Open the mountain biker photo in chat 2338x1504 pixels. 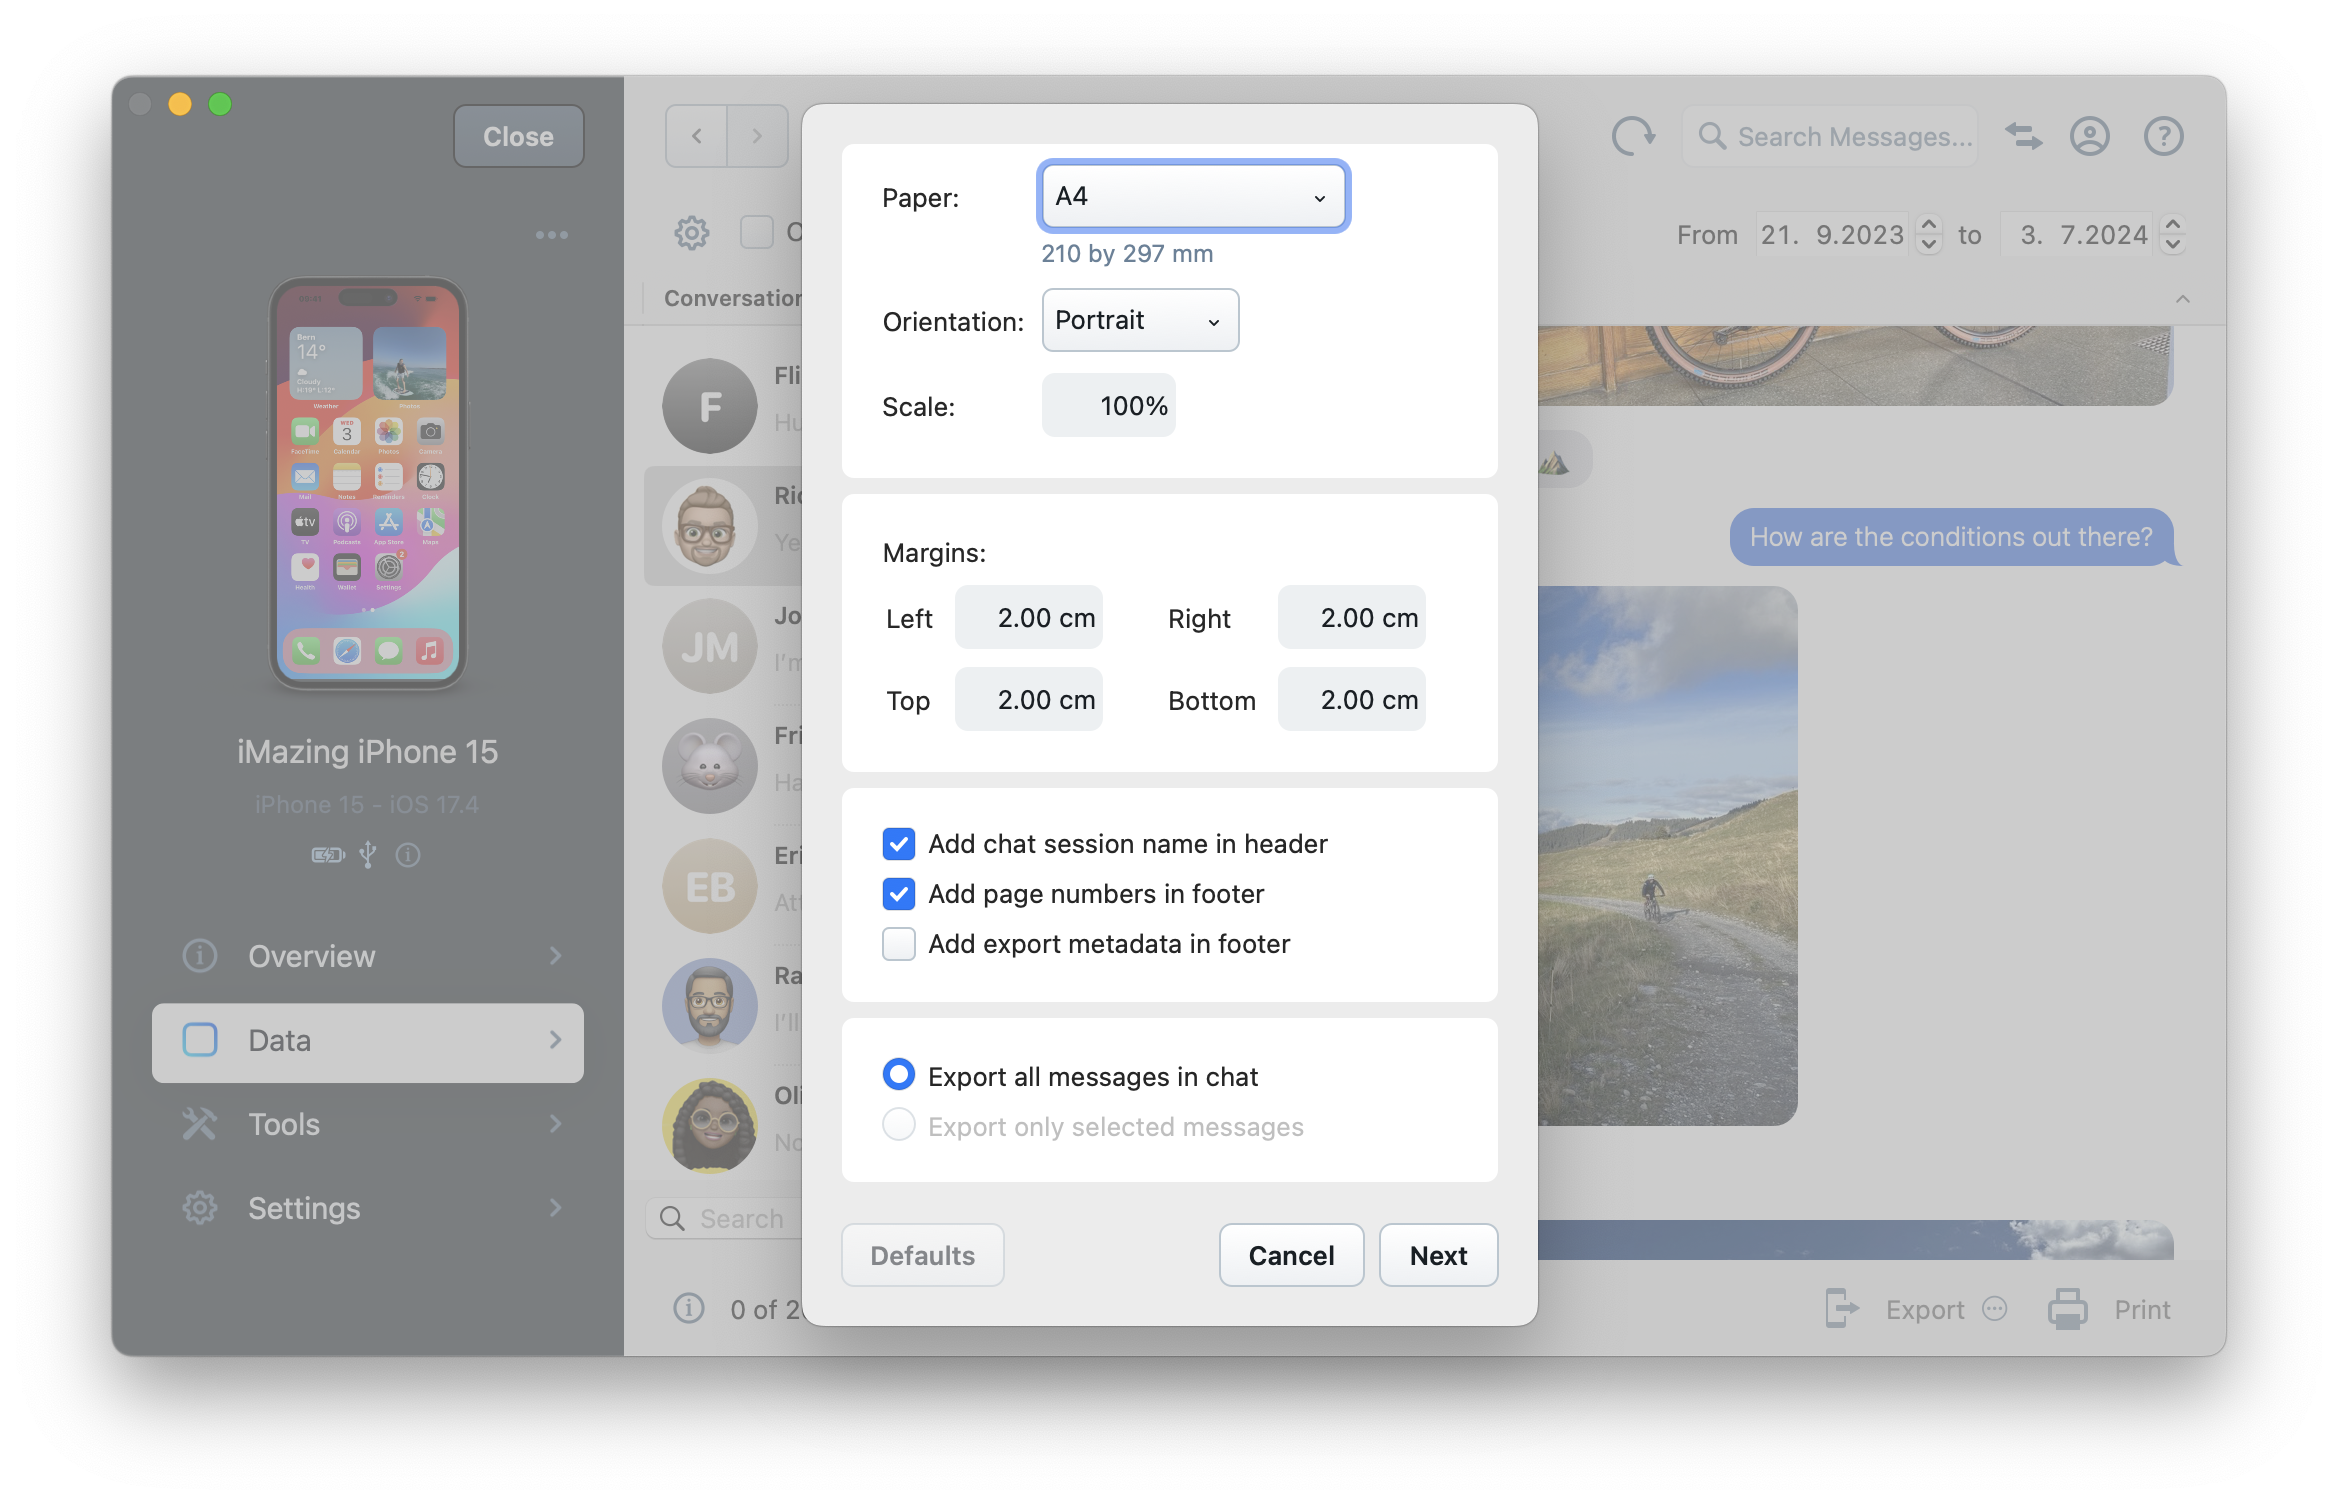(1667, 856)
